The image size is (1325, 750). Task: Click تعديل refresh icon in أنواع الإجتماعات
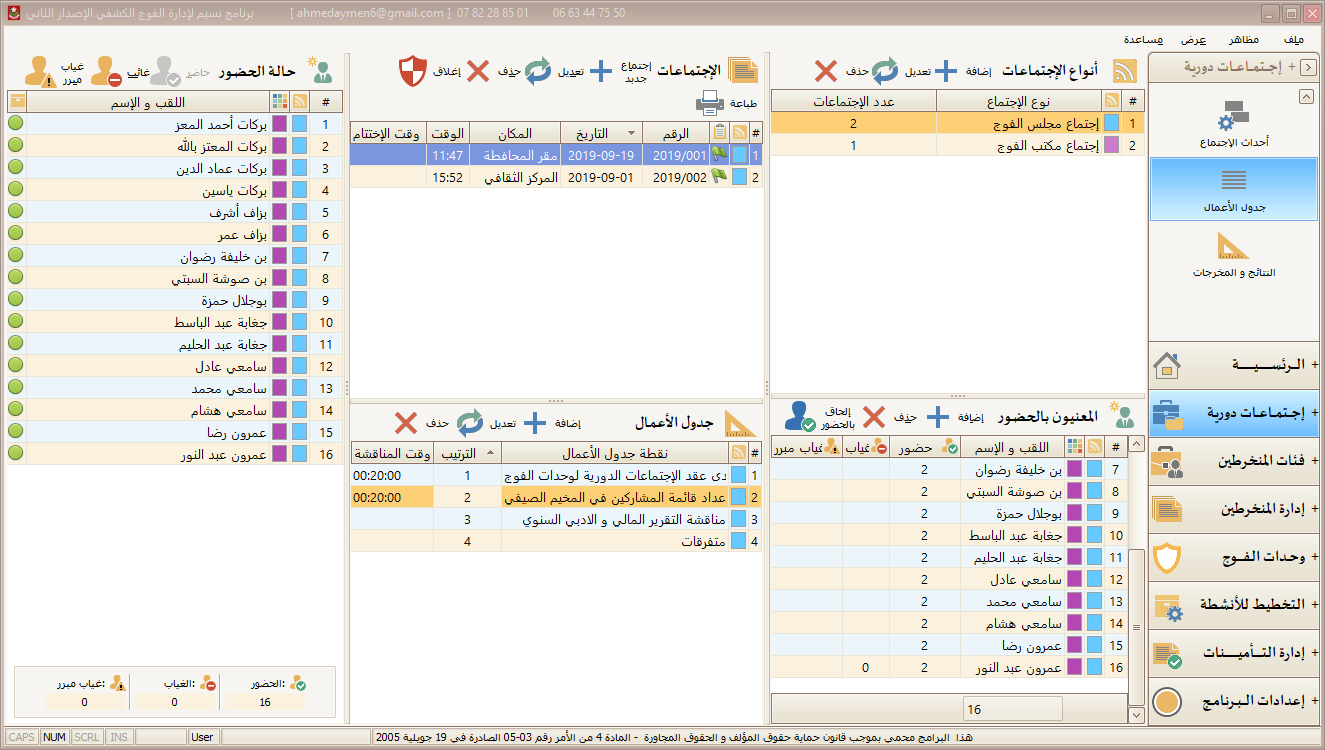click(x=886, y=72)
